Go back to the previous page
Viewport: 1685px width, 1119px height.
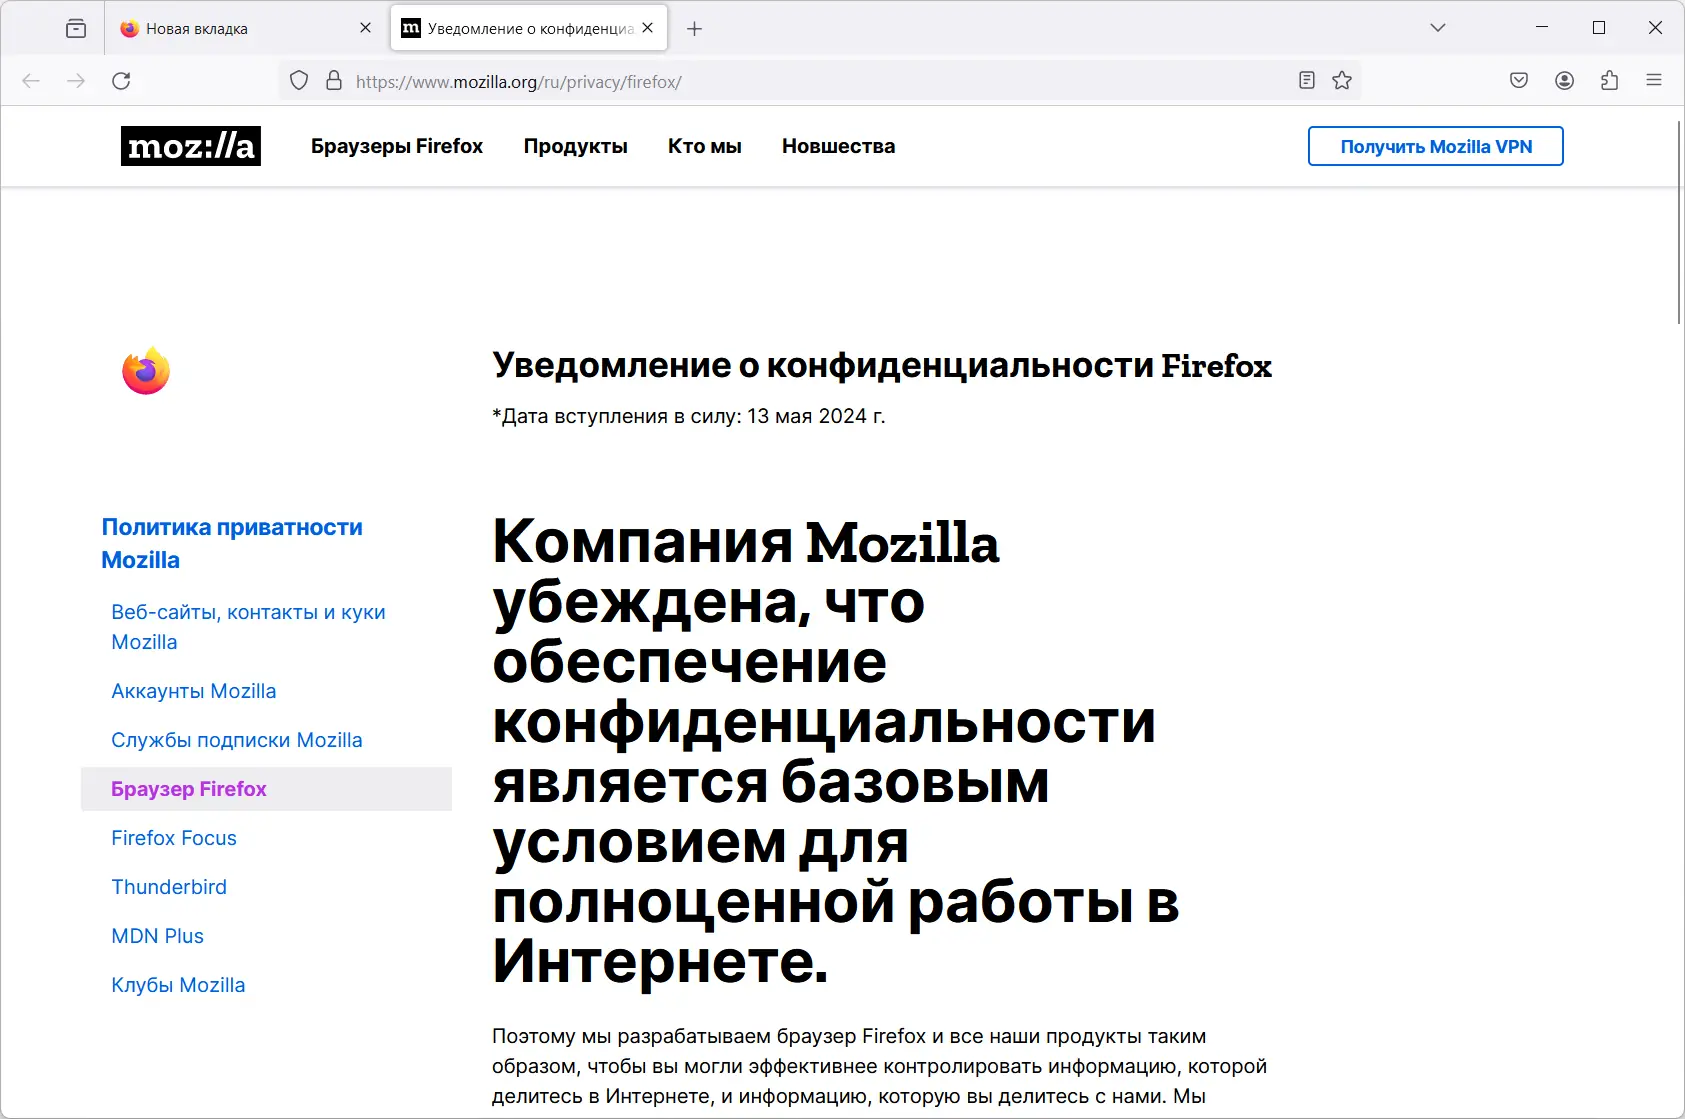point(31,80)
